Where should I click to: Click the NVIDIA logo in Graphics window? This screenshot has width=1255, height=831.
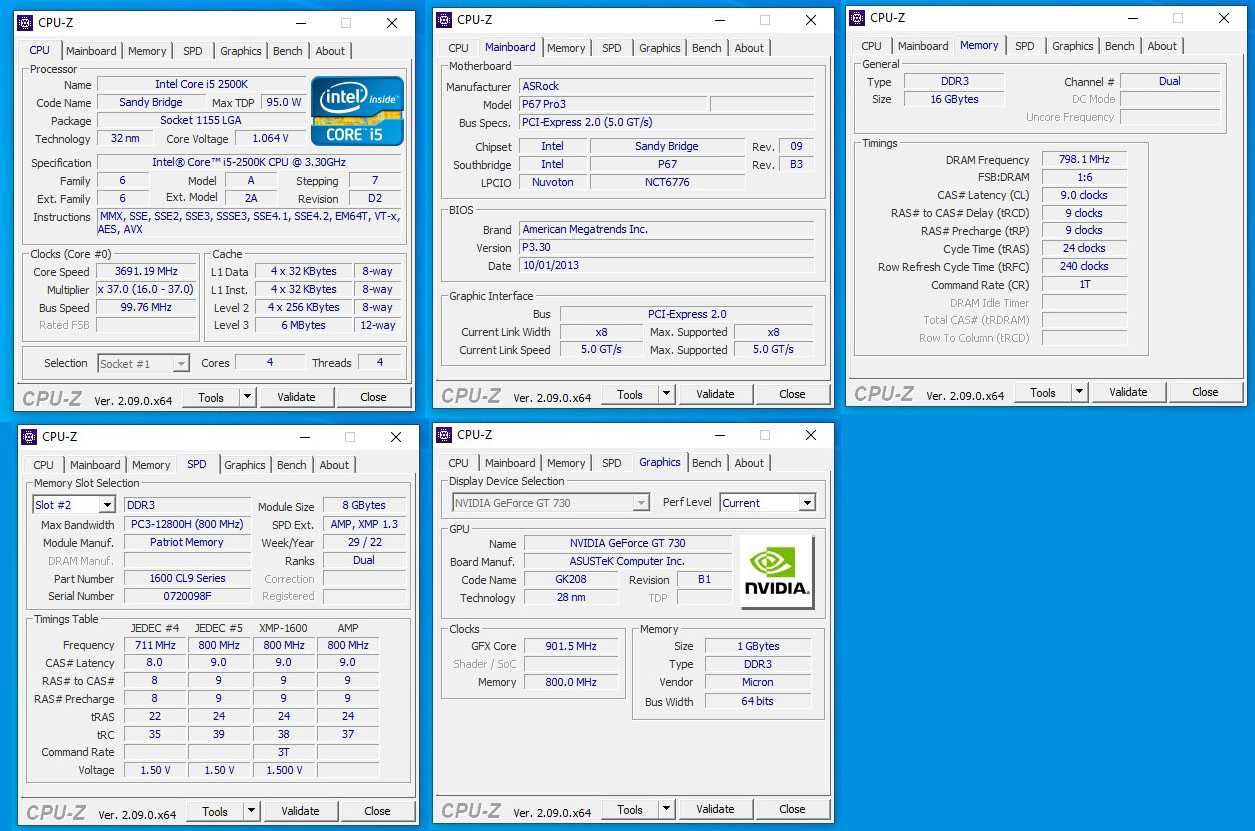777,572
